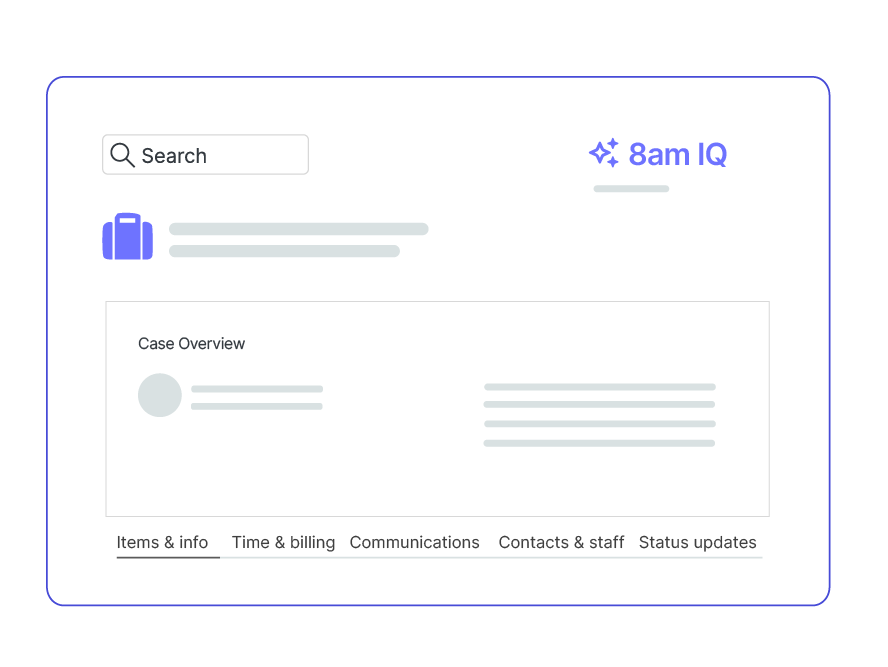Open the Time & billing tab
This screenshot has width=888, height=667.
283,542
